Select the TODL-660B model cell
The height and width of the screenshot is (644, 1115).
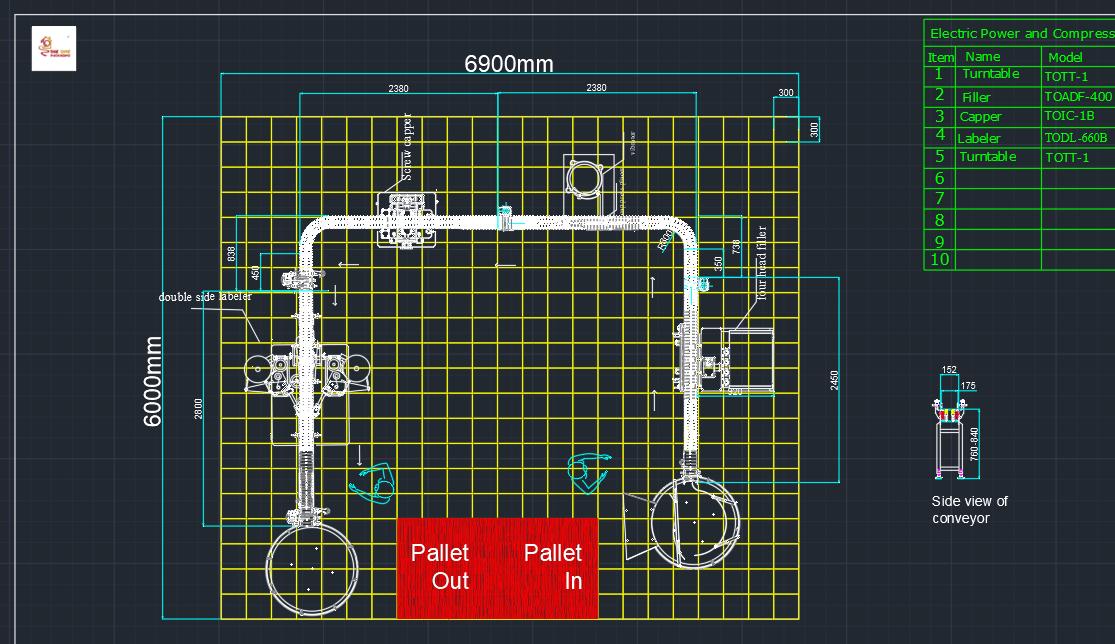pos(1075,138)
